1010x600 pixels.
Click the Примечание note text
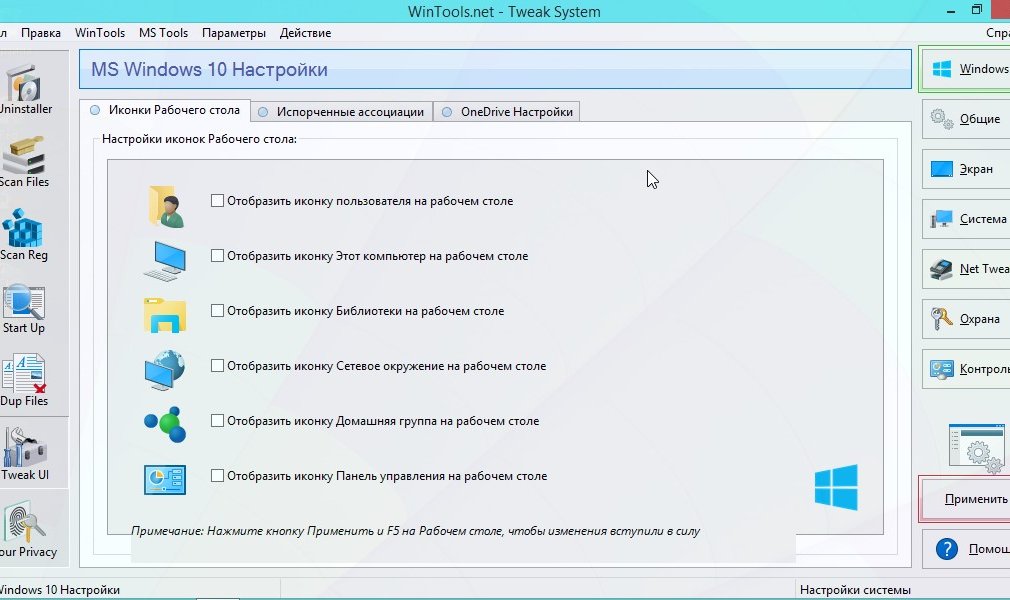click(x=415, y=531)
